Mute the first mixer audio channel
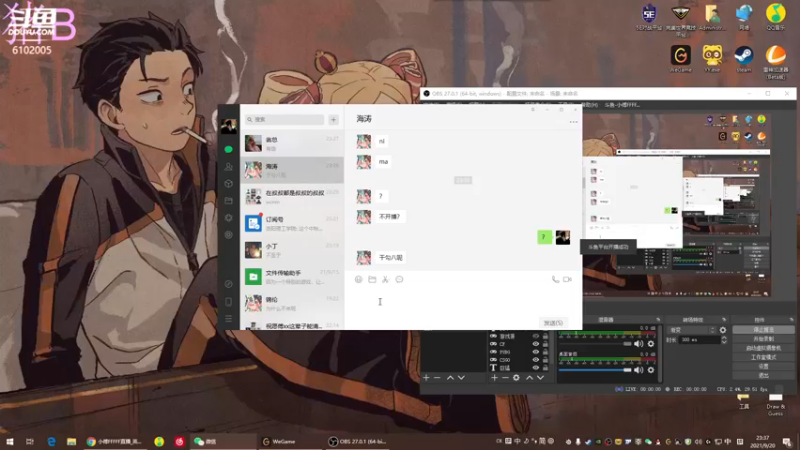800x450 pixels. pyautogui.click(x=639, y=344)
